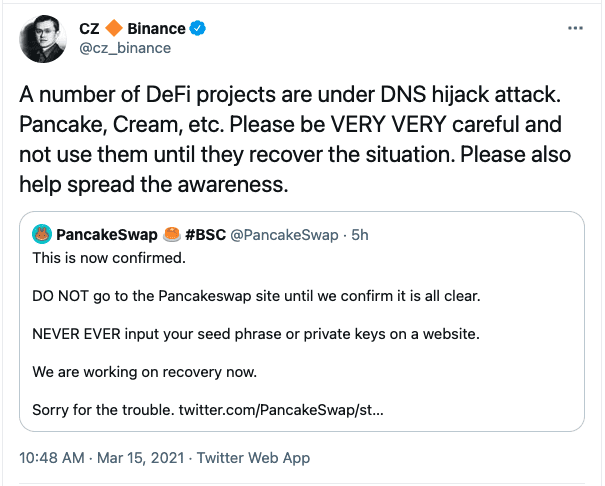Open the PancakeSwap display name in quoted tweet
This screenshot has height=486, width=605.
pyautogui.click(x=108, y=235)
